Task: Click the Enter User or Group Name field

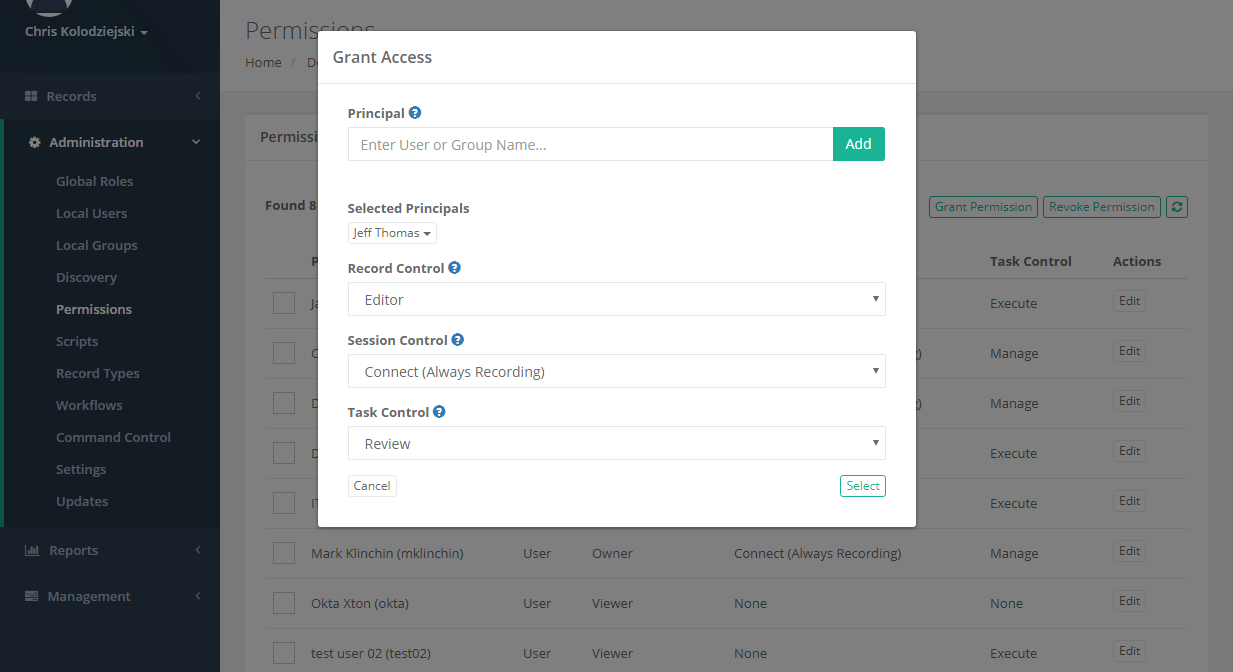Action: pyautogui.click(x=589, y=143)
